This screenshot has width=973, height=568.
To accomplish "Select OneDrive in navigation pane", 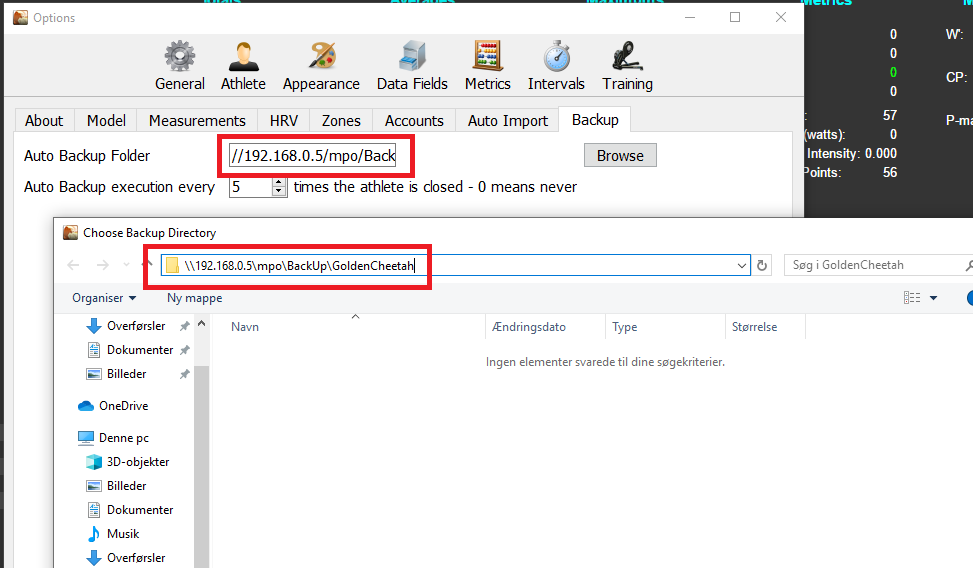I will (x=123, y=406).
